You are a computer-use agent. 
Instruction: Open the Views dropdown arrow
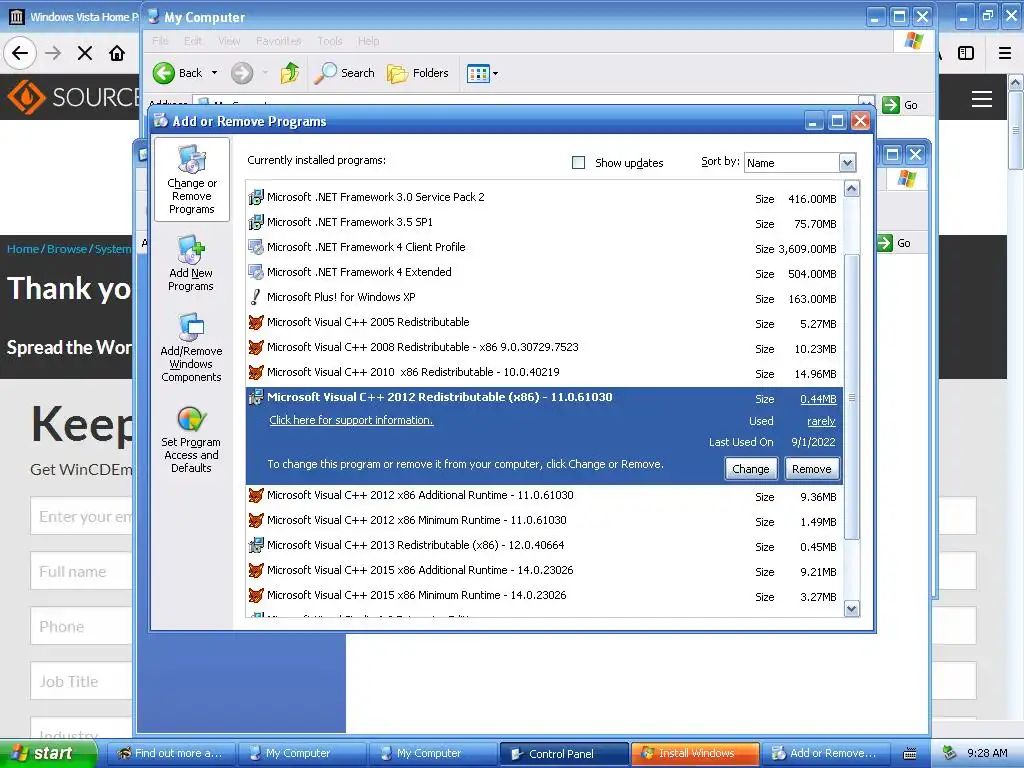(x=496, y=73)
